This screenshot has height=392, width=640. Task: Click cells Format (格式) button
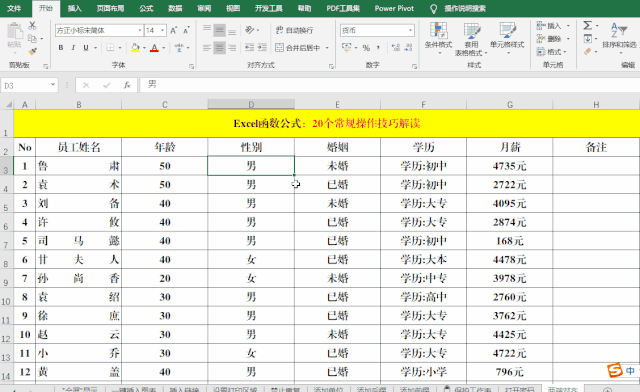point(552,52)
